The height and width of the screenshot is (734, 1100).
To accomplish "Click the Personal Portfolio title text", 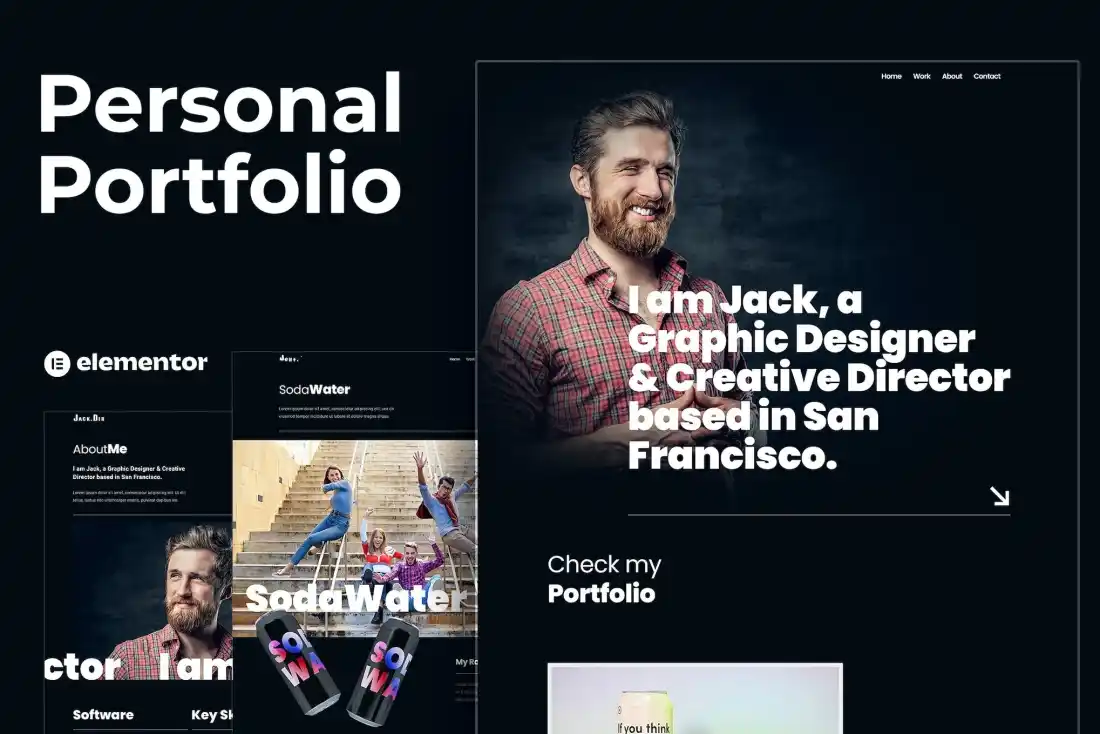I will click(x=220, y=143).
